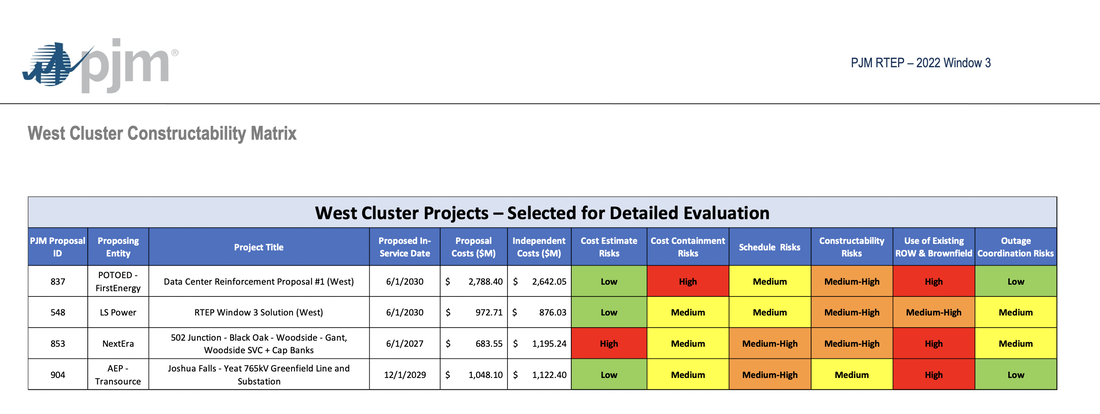Select proposal ID cell 548
1100x414 pixels.
(58, 312)
